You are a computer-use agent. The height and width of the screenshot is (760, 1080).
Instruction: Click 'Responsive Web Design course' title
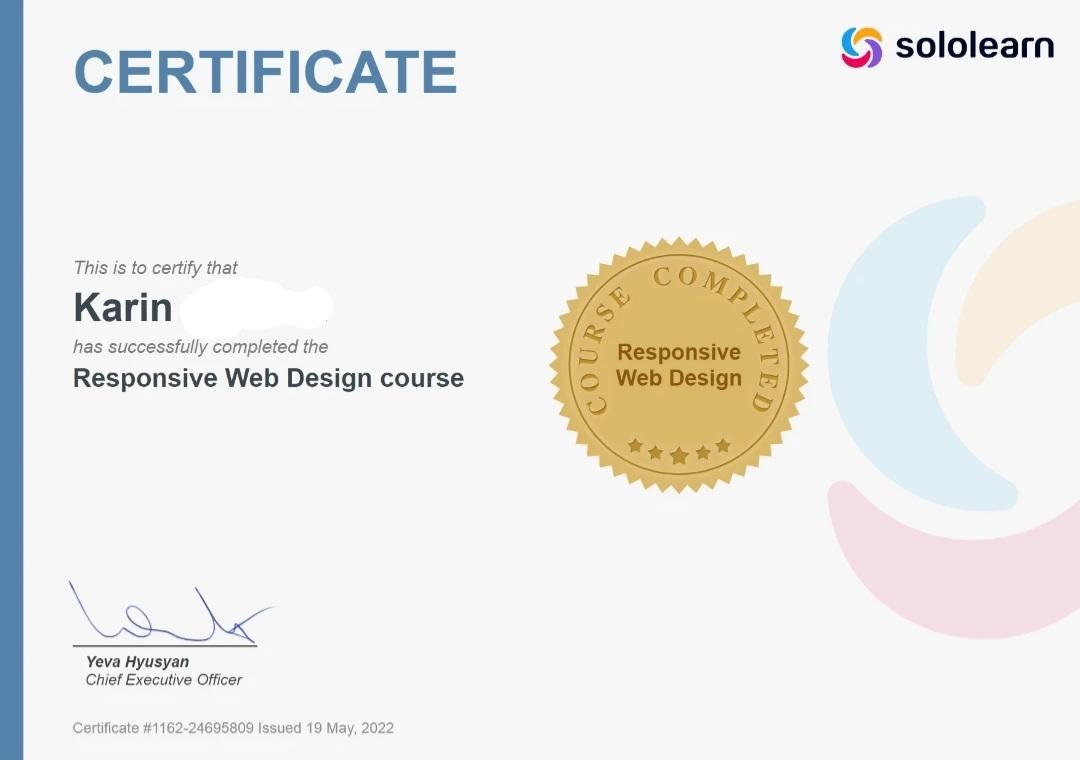click(x=269, y=378)
